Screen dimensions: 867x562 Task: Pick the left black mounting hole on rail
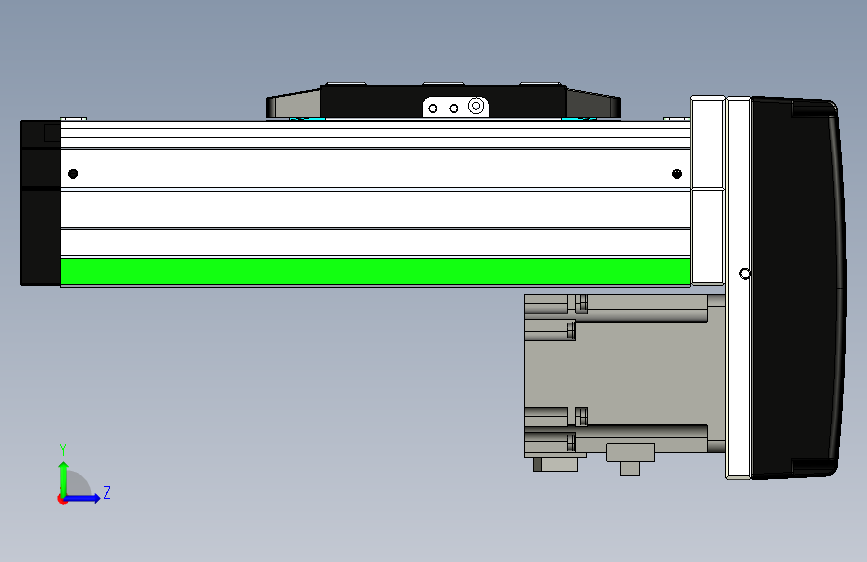click(73, 174)
